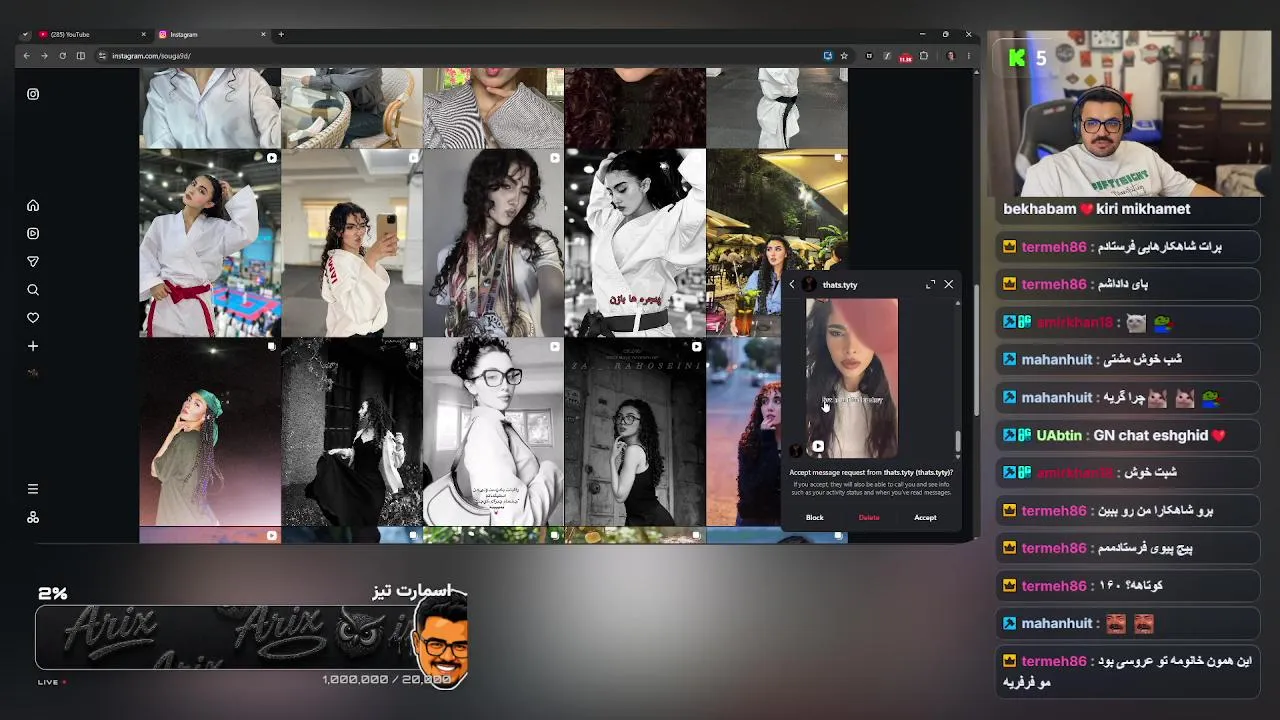Click the Kick logo in stream overlay
1280x720 pixels.
[1017, 58]
